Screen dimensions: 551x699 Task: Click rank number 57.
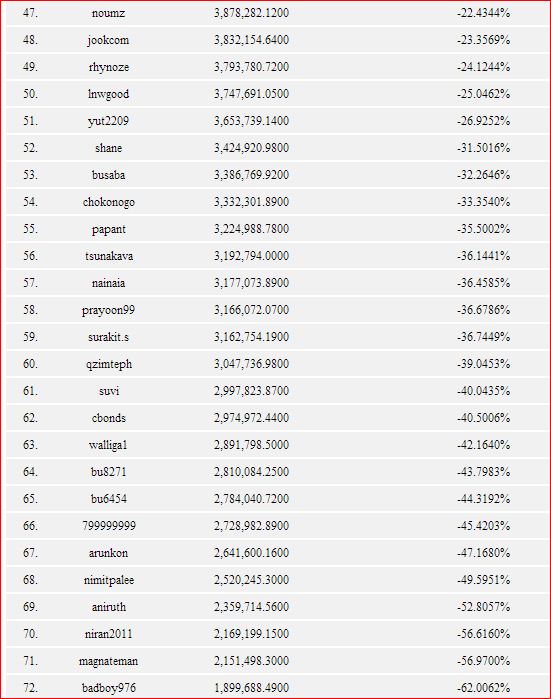(x=30, y=283)
